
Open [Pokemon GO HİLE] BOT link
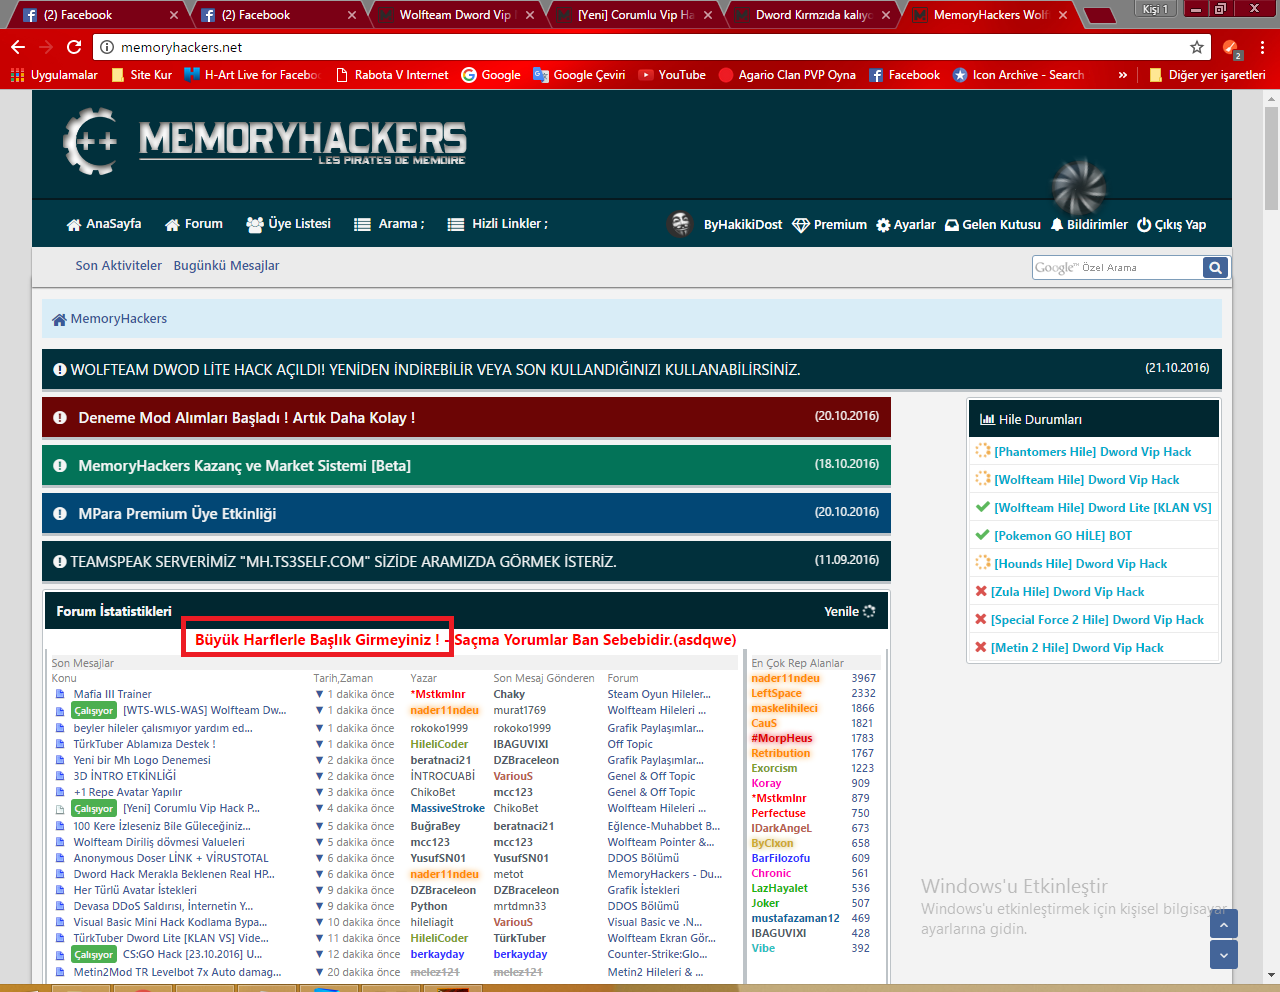pyautogui.click(x=1063, y=536)
